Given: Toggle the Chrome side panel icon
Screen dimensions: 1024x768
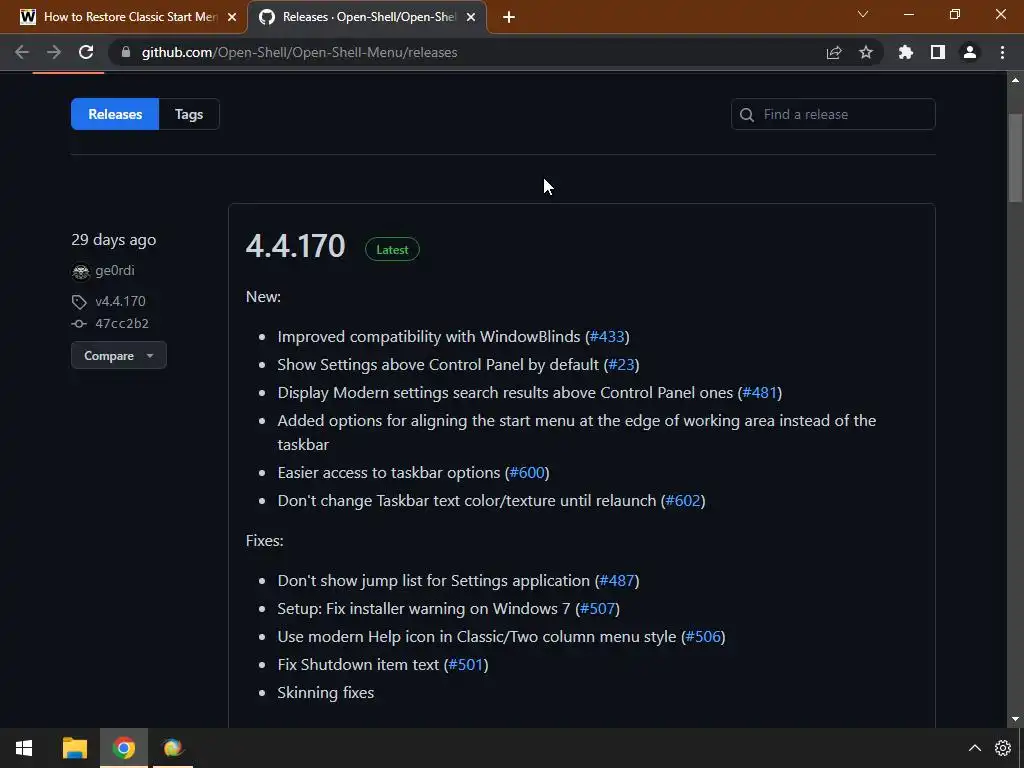Looking at the screenshot, I should [x=938, y=52].
